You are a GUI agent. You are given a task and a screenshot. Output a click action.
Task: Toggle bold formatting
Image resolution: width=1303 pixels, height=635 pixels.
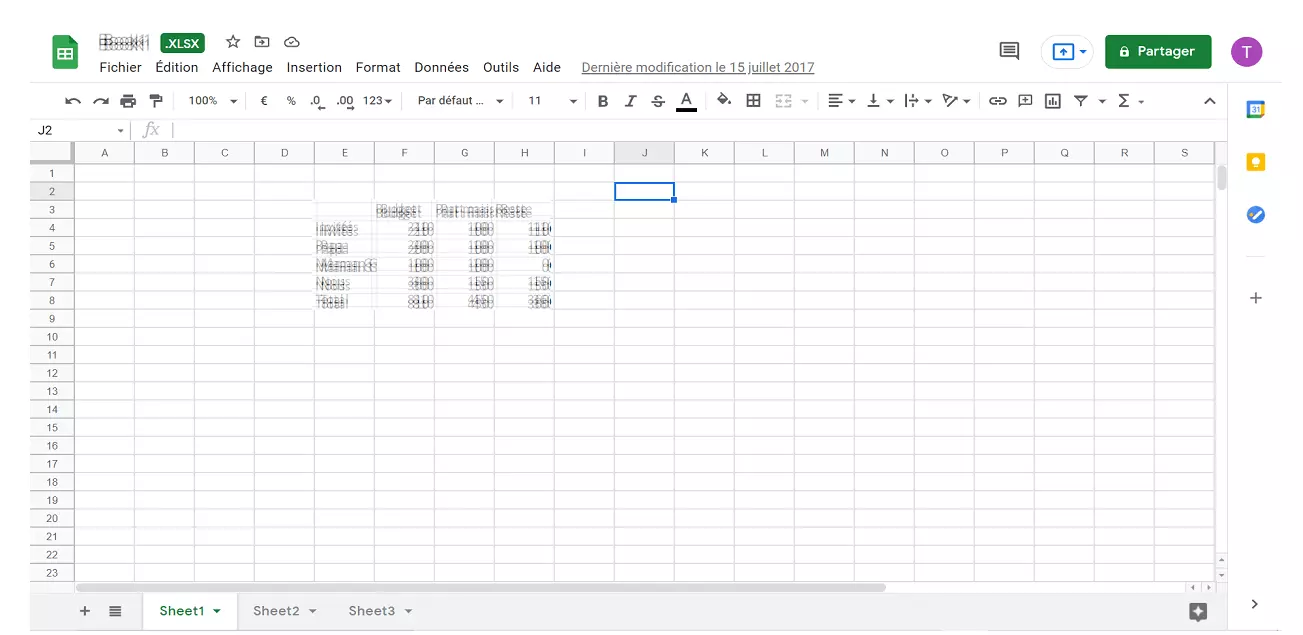click(x=603, y=101)
